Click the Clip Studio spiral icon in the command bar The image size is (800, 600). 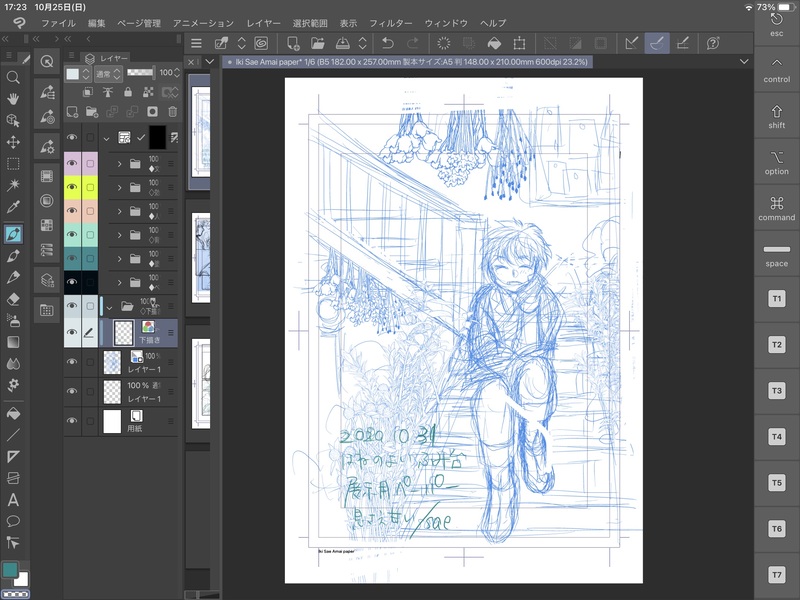coord(261,43)
